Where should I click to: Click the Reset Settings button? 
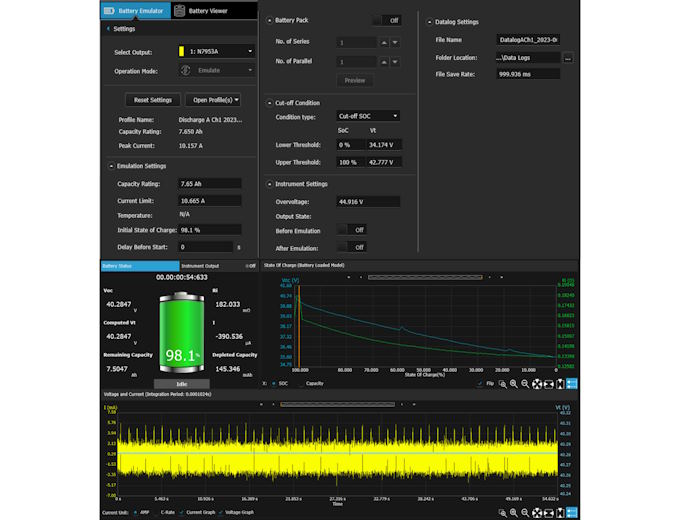[153, 100]
